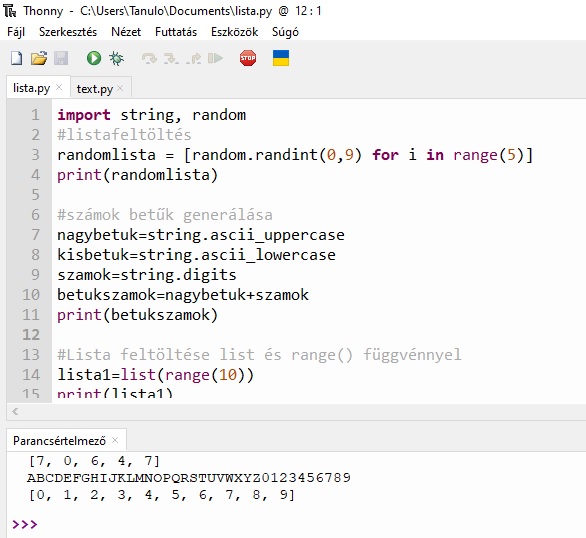586x538 pixels.
Task: Click the New file icon
Action: click(x=16, y=58)
